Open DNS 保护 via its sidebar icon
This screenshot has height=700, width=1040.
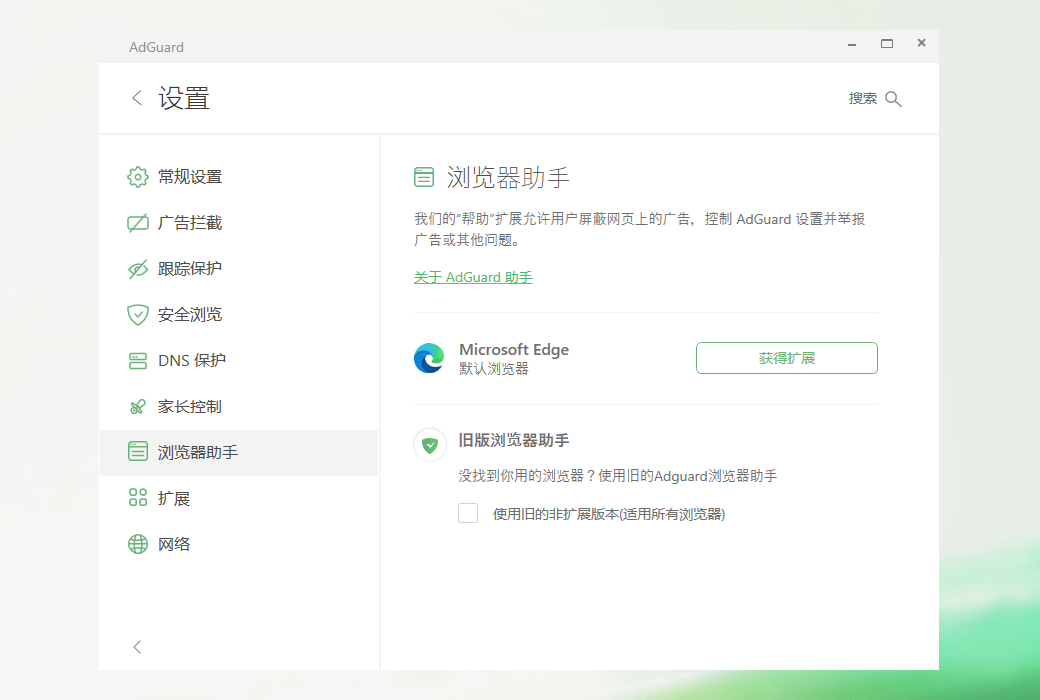137,360
